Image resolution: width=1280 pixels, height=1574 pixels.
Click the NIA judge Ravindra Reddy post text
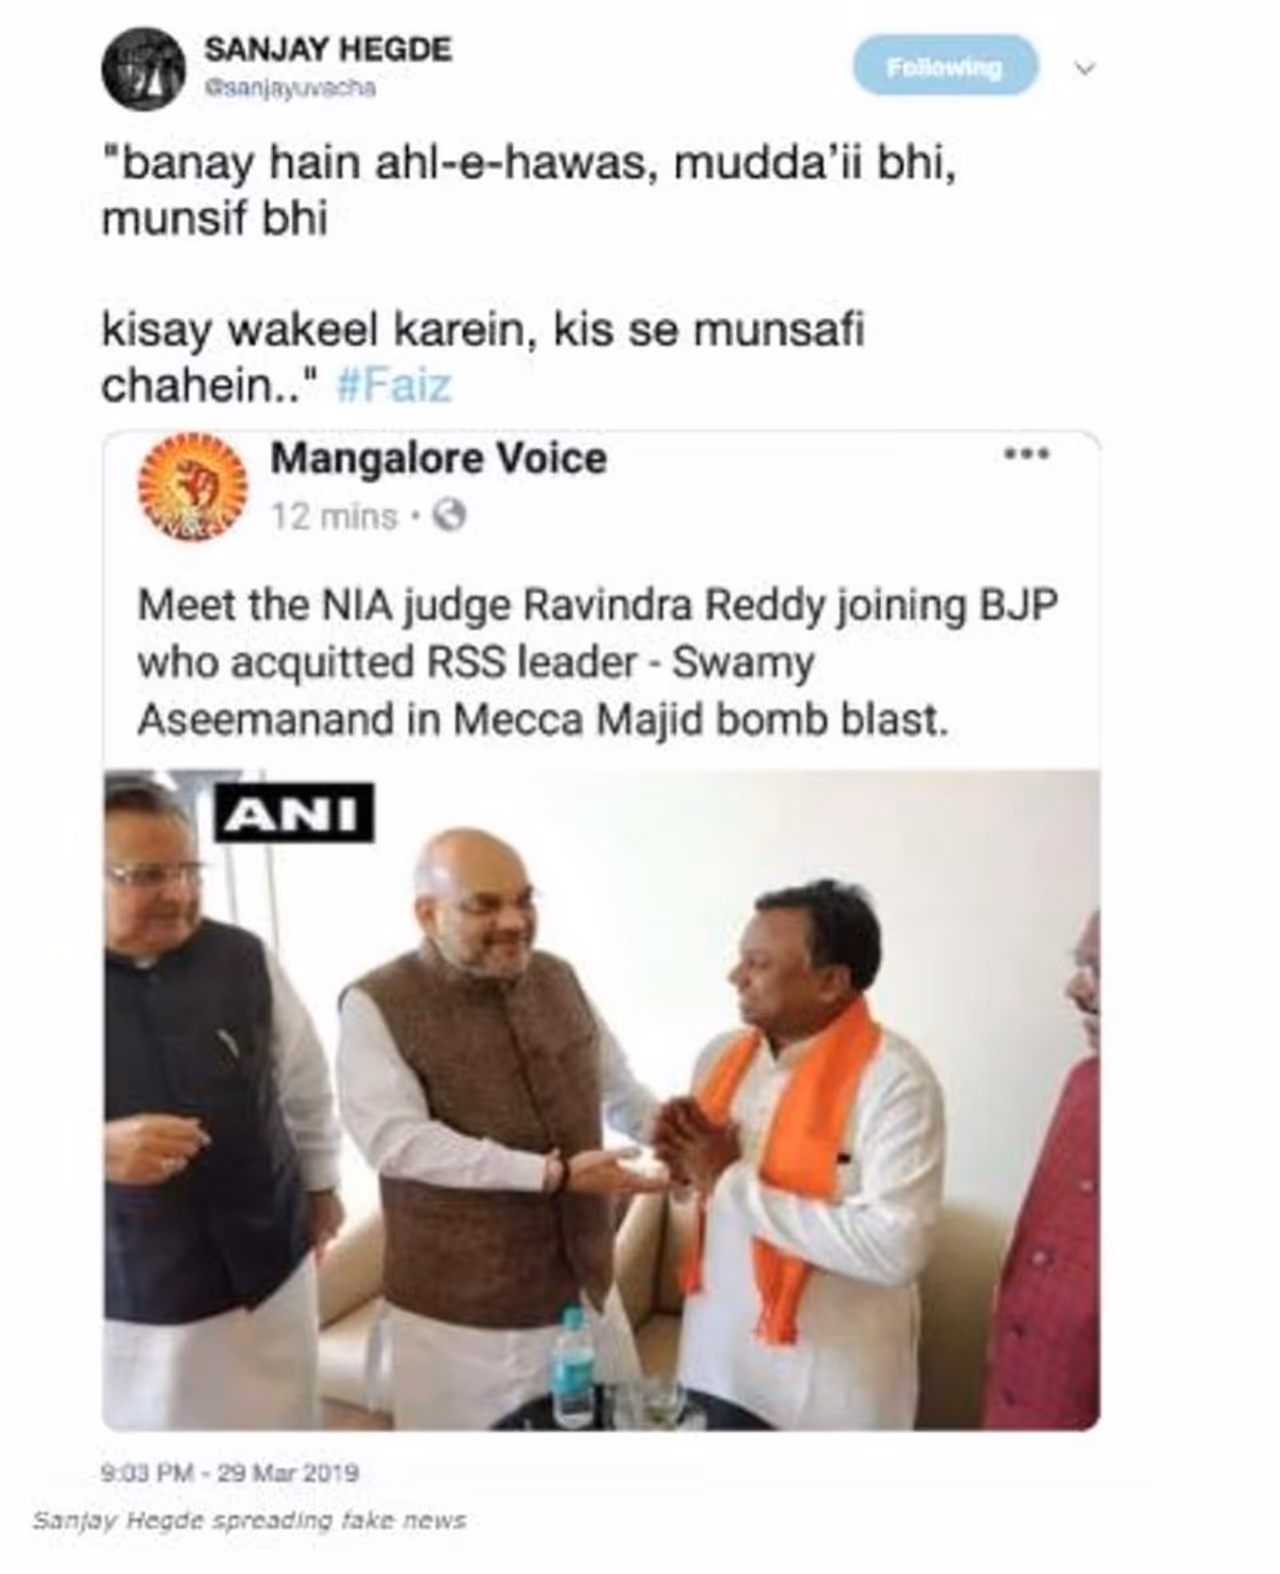coord(597,662)
